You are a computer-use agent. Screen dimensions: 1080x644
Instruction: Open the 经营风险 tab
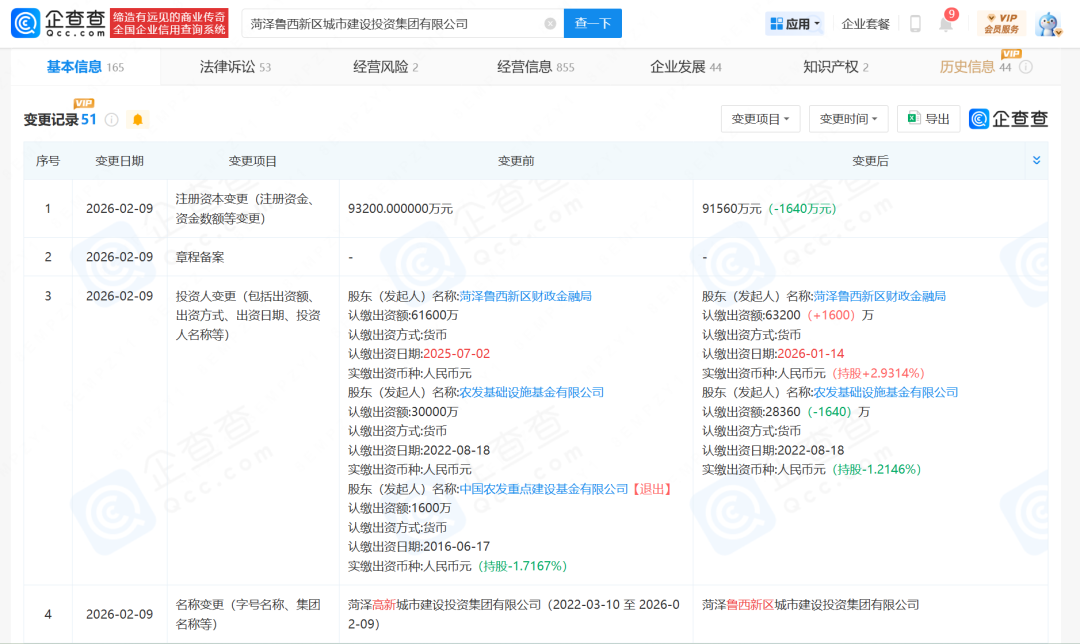[385, 67]
